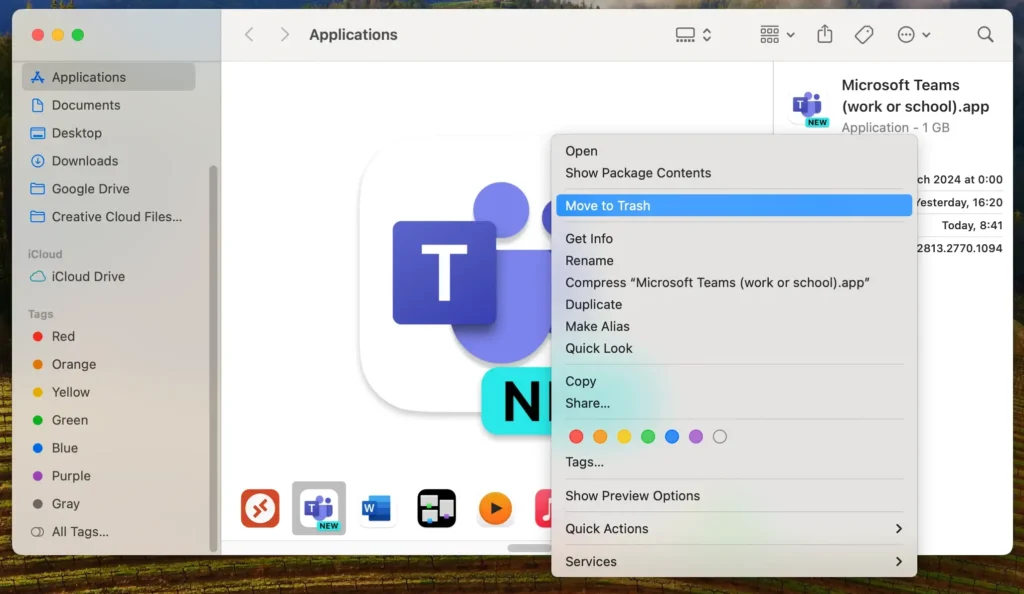Select Move to Trash
Viewport: 1024px width, 594px height.
pyautogui.click(x=734, y=206)
